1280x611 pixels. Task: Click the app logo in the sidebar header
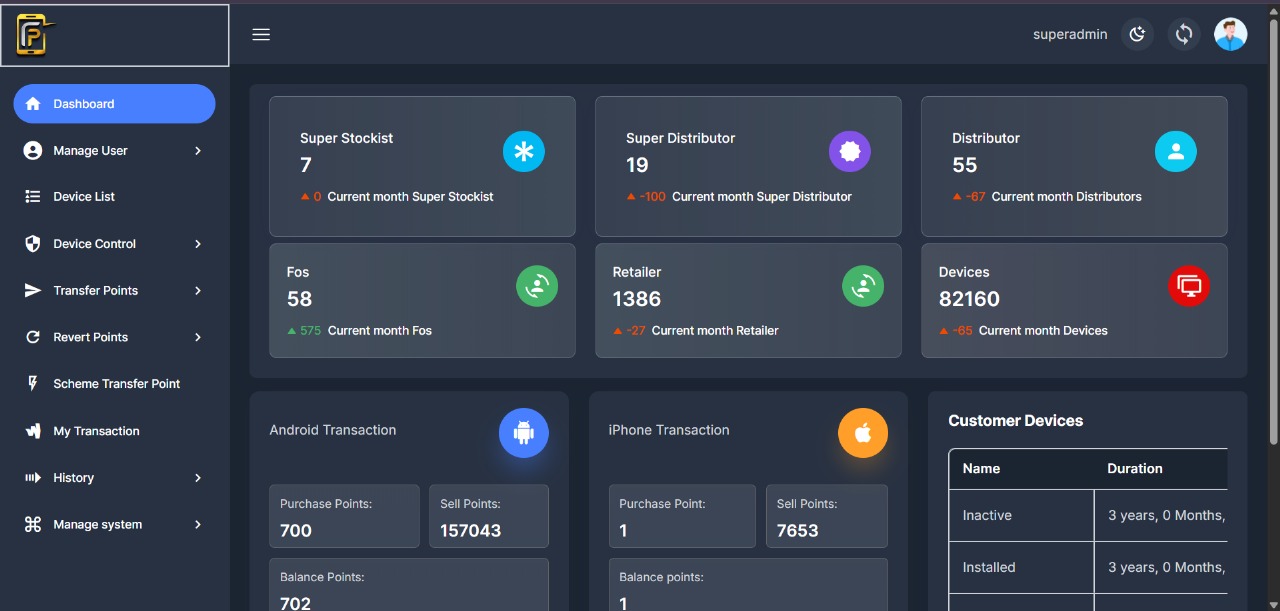[34, 35]
